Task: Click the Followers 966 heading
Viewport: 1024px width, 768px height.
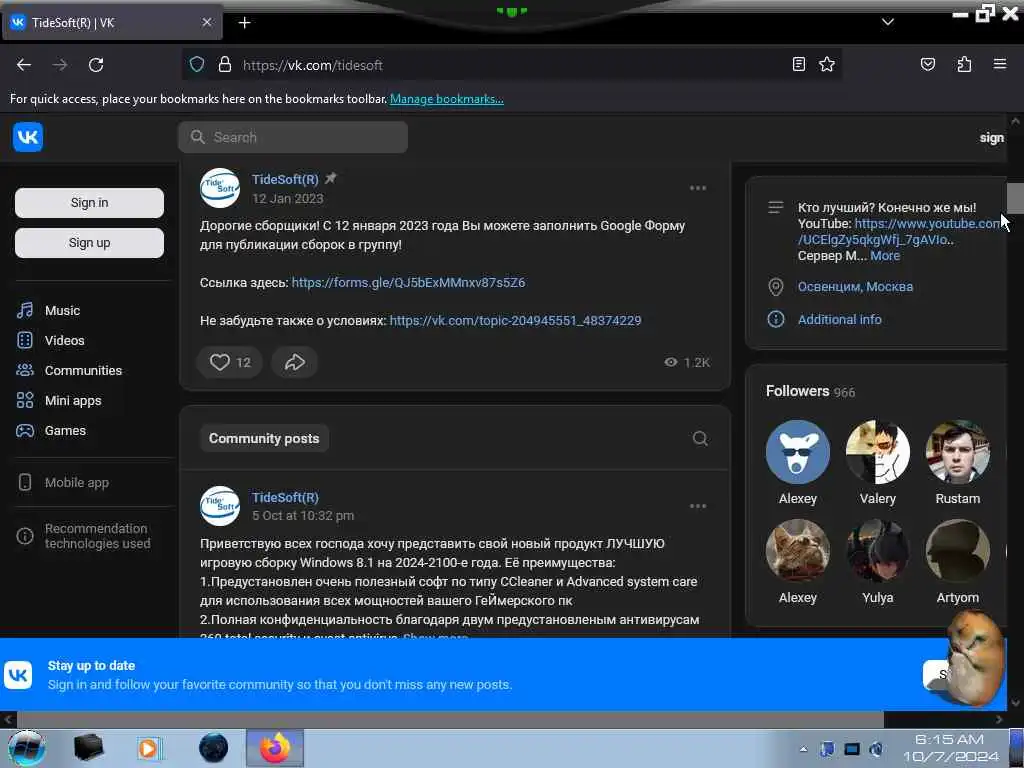Action: pos(810,391)
